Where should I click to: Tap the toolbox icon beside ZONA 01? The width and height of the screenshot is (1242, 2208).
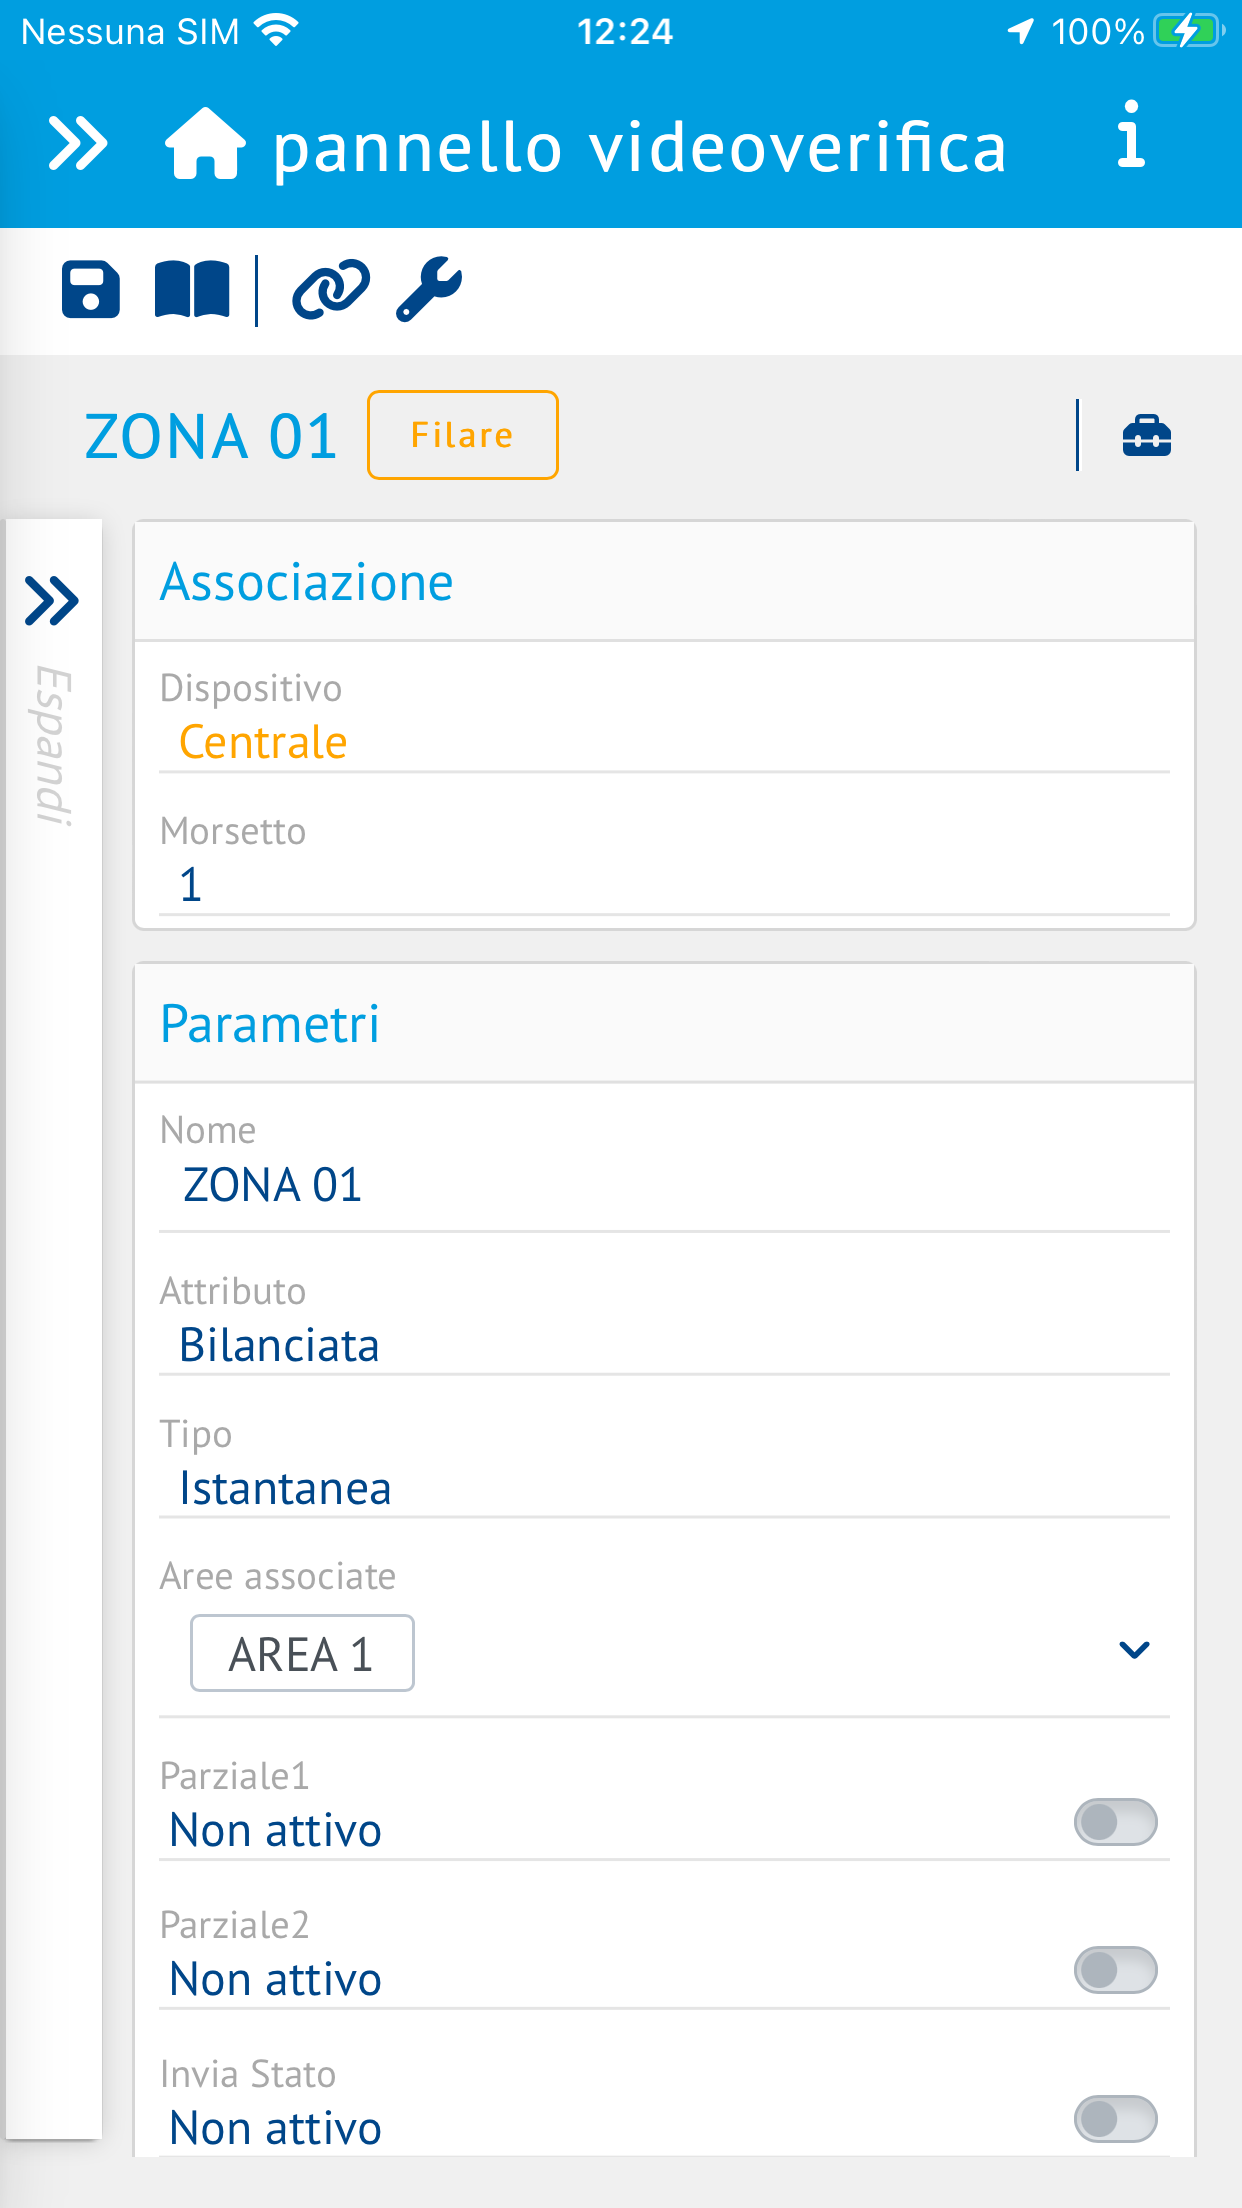point(1147,436)
